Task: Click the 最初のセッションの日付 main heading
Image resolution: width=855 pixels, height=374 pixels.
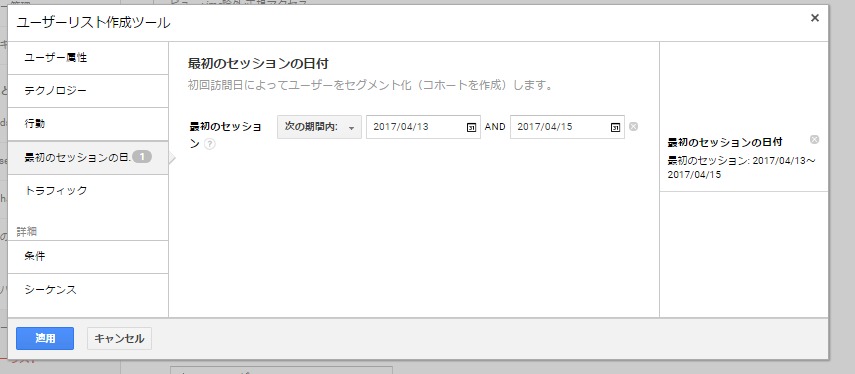Action: 258,64
